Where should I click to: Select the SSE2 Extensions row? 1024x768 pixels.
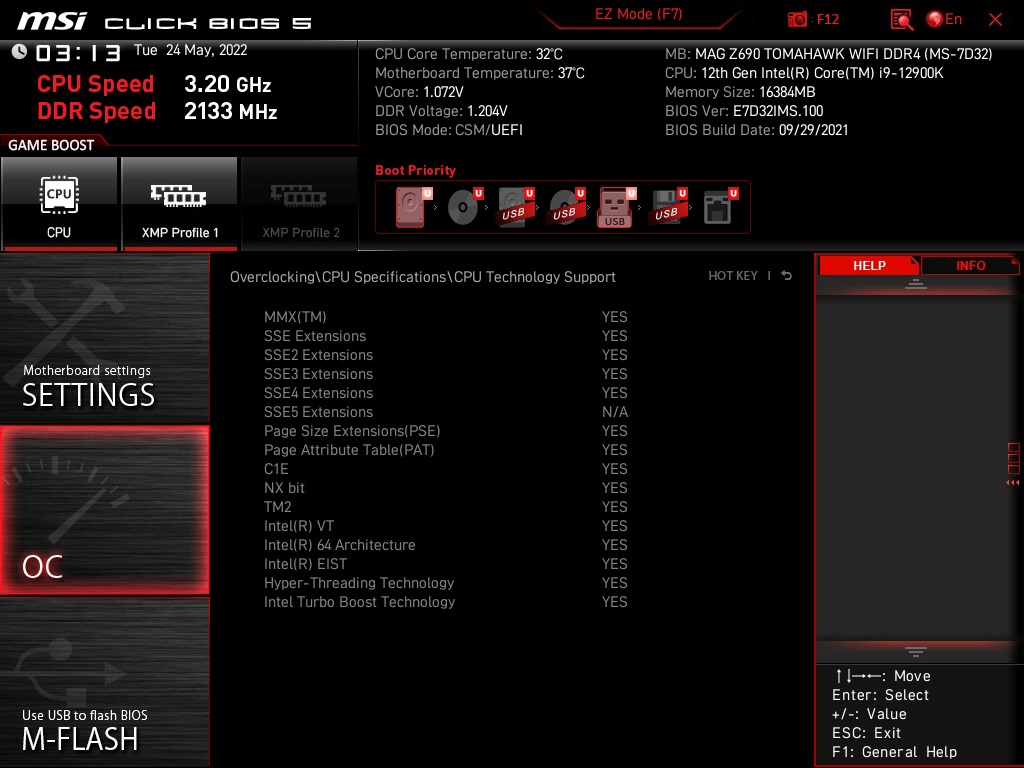pyautogui.click(x=445, y=355)
